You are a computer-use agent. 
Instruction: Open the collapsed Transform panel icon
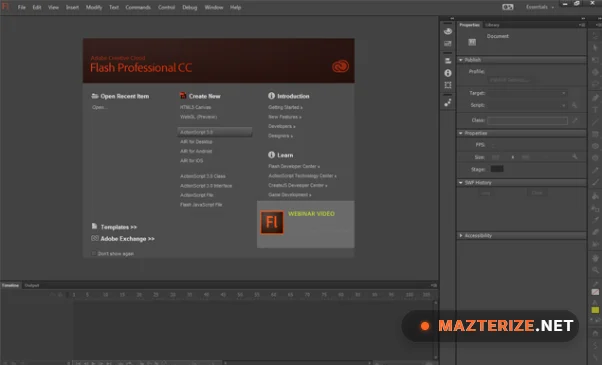tap(448, 85)
